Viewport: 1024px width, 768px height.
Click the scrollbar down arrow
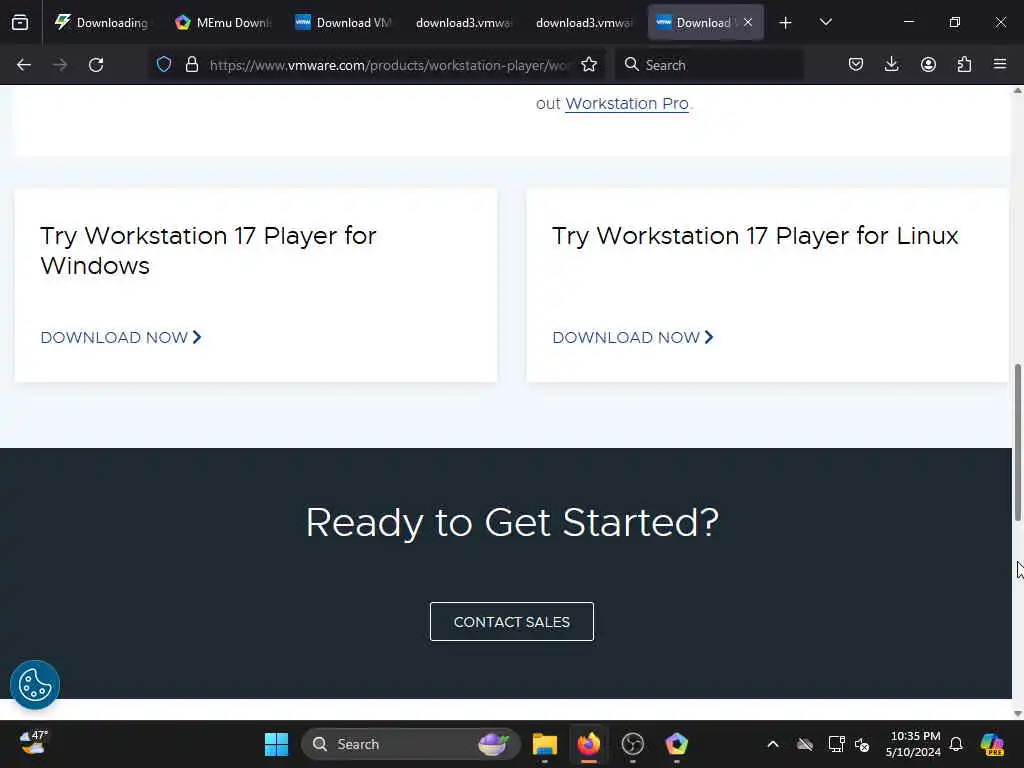pos(1017,713)
